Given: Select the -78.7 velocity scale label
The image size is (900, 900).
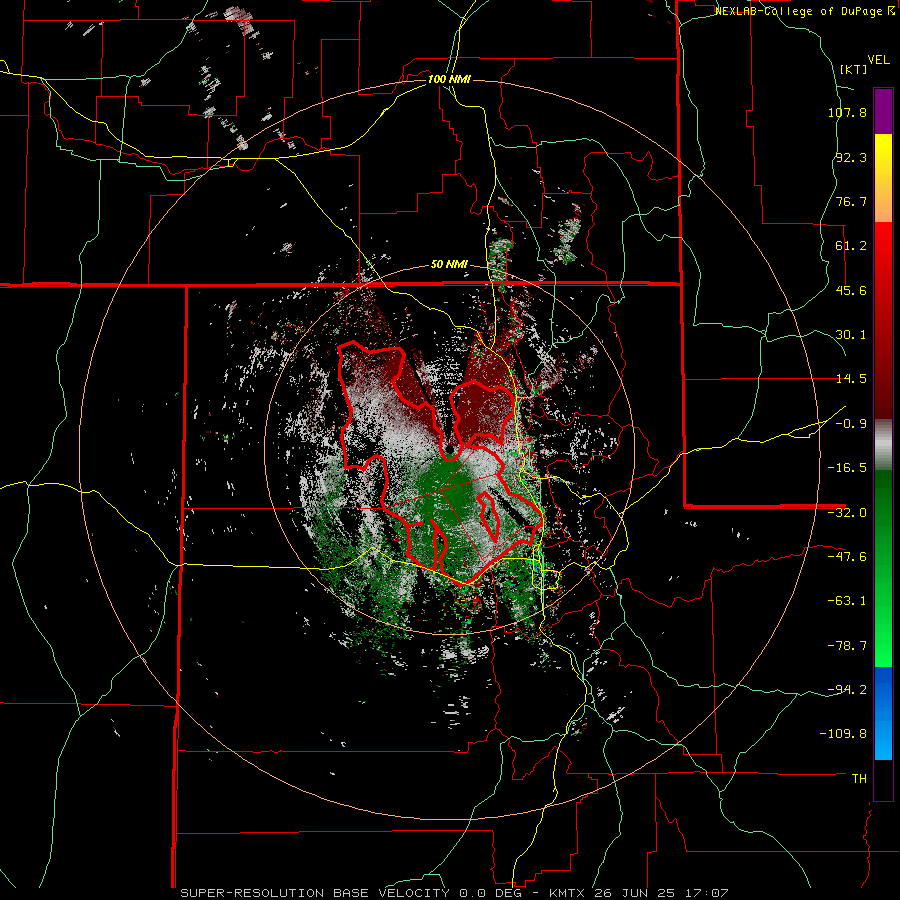Looking at the screenshot, I should [x=847, y=646].
